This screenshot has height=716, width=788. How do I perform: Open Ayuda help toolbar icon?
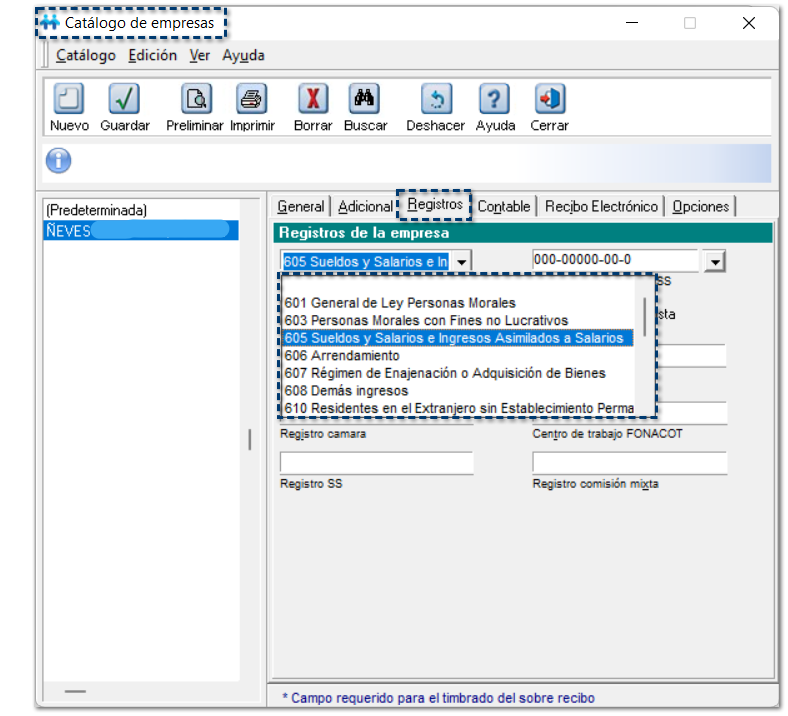click(495, 99)
